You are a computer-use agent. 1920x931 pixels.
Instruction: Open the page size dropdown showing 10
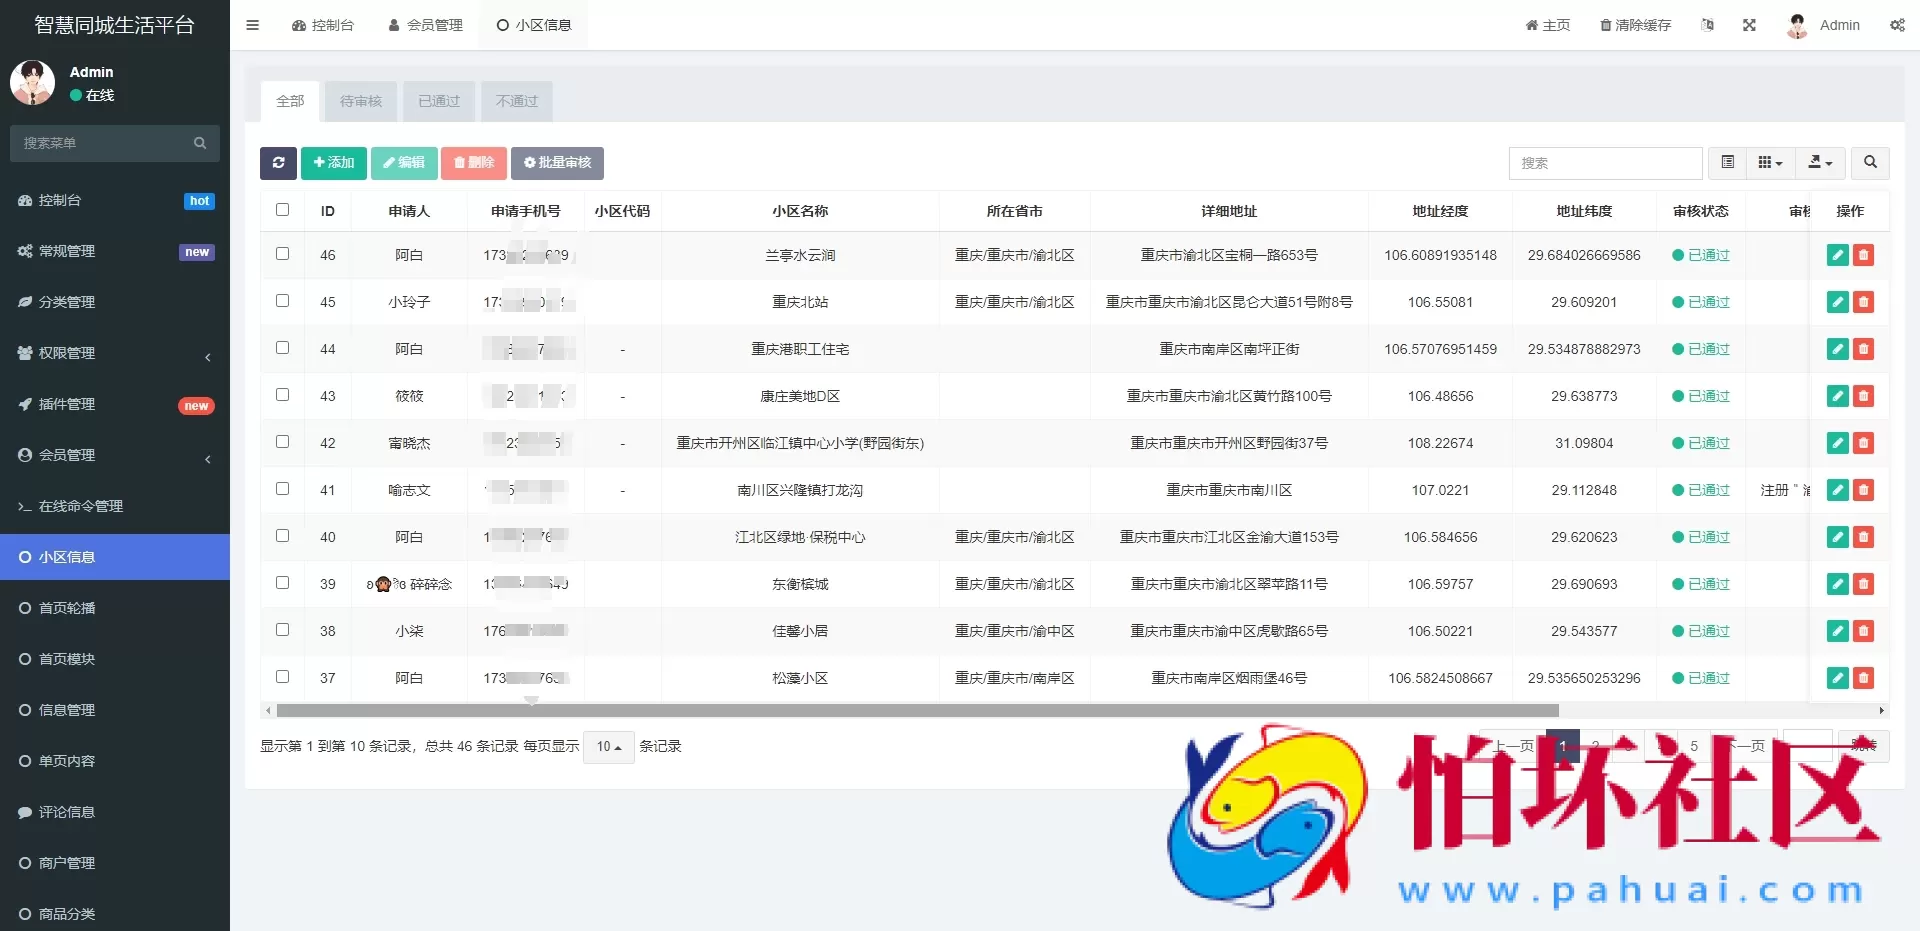[607, 746]
